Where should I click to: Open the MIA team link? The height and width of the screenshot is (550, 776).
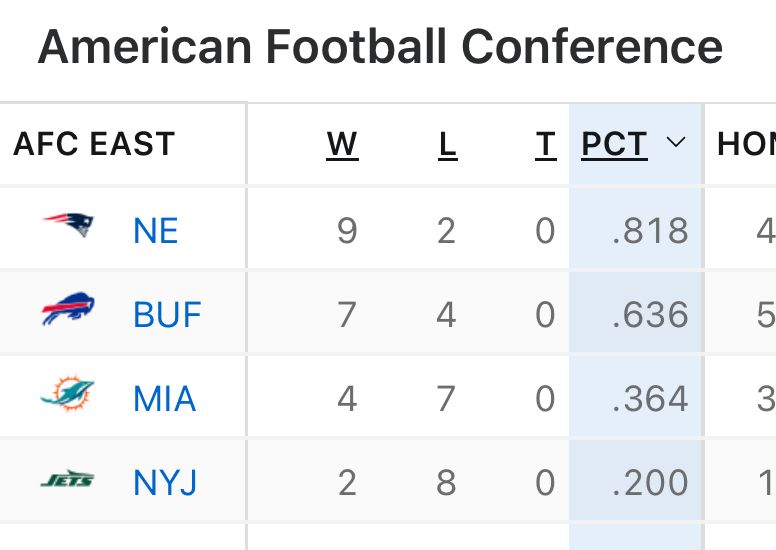coord(164,399)
